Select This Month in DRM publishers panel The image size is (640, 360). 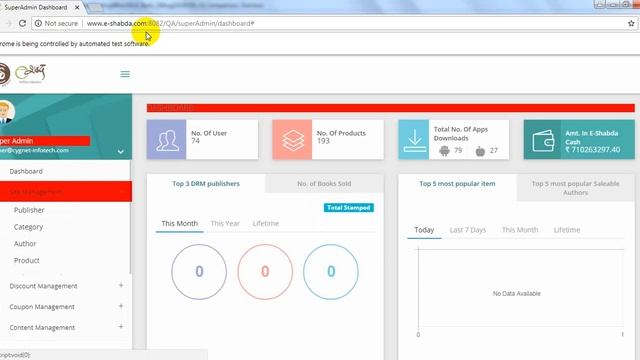pyautogui.click(x=180, y=223)
